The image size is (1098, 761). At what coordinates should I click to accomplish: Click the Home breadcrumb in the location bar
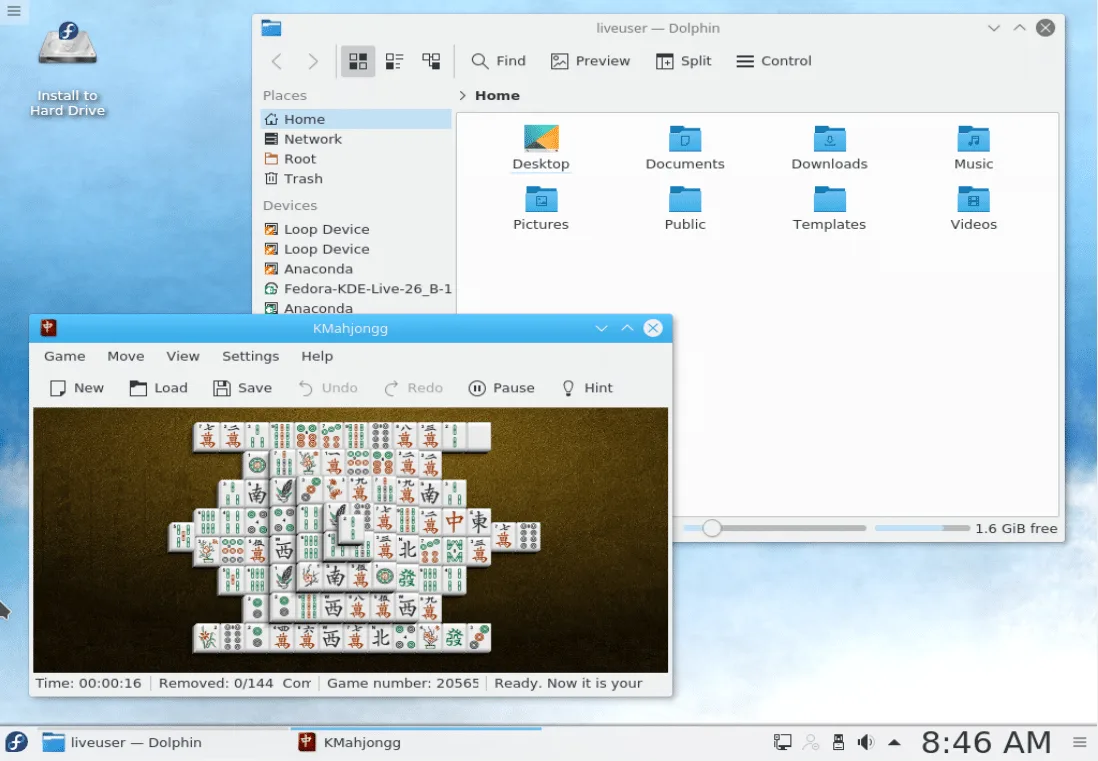[497, 95]
